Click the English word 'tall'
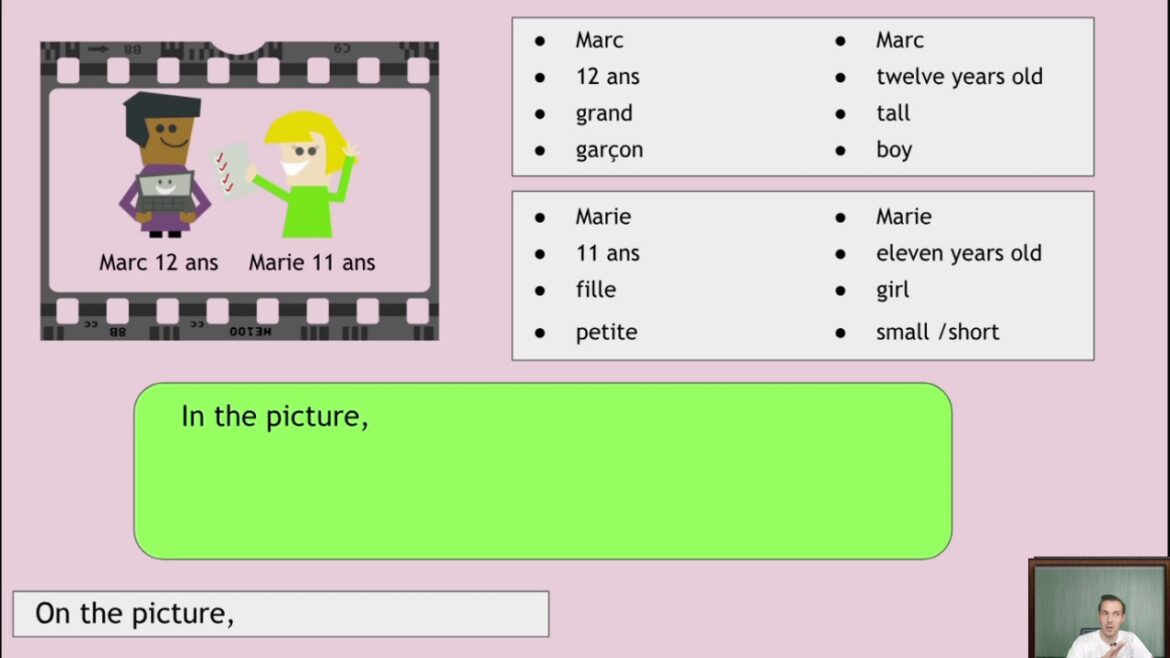Image resolution: width=1170 pixels, height=658 pixels. pyautogui.click(x=893, y=114)
